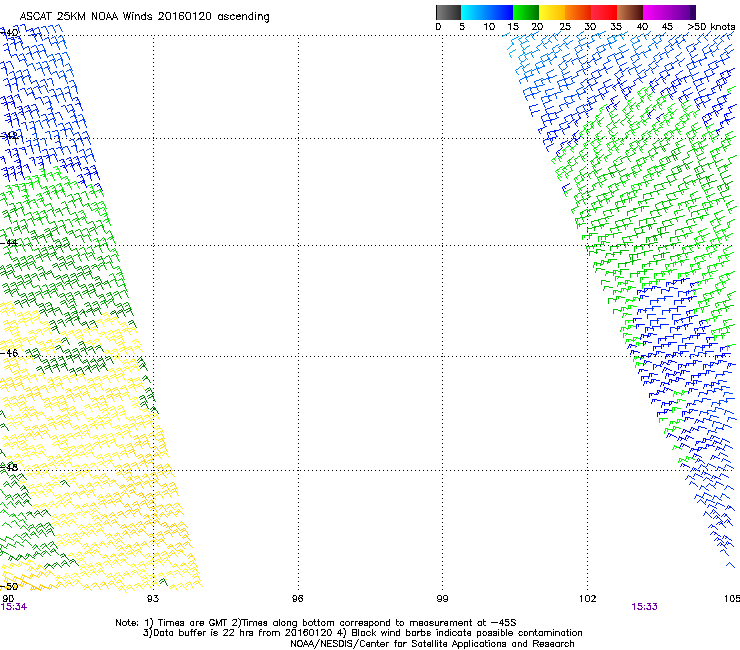
Task: Click the purple time stamp '15:33'
Action: 644,607
